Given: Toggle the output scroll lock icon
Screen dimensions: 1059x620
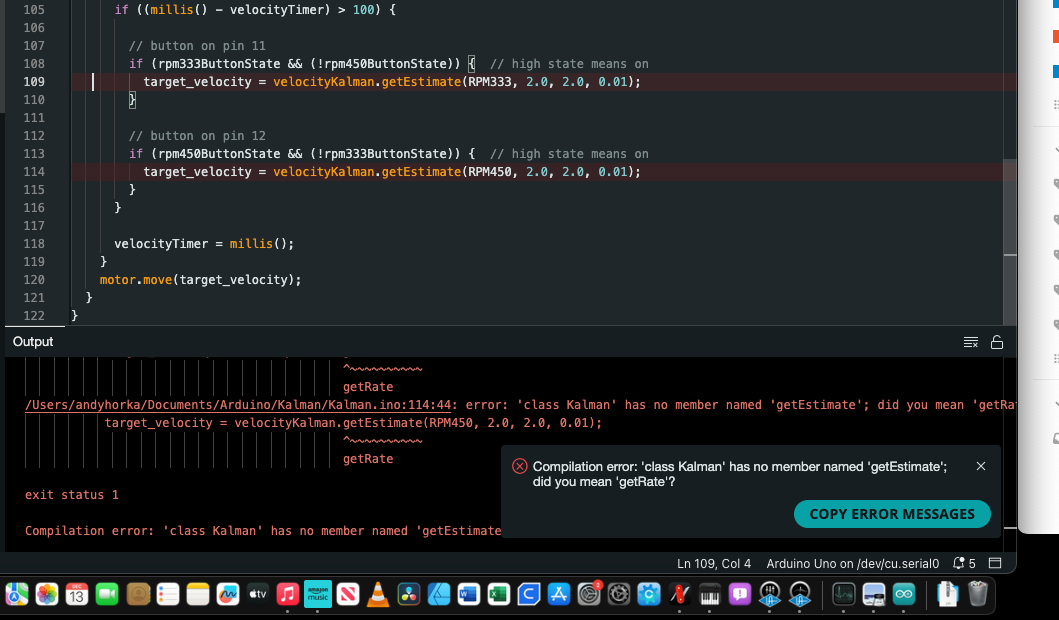Looking at the screenshot, I should pos(997,342).
